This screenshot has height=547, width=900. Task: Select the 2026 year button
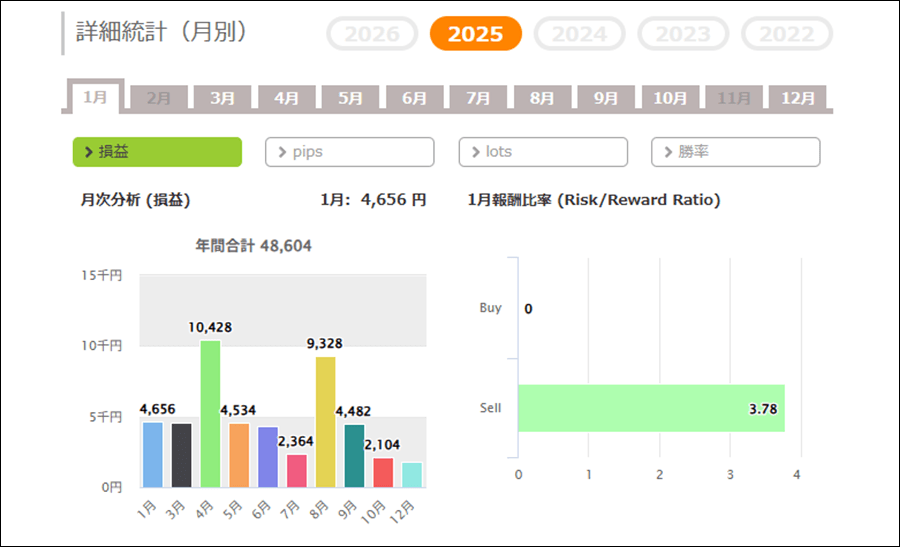372,34
